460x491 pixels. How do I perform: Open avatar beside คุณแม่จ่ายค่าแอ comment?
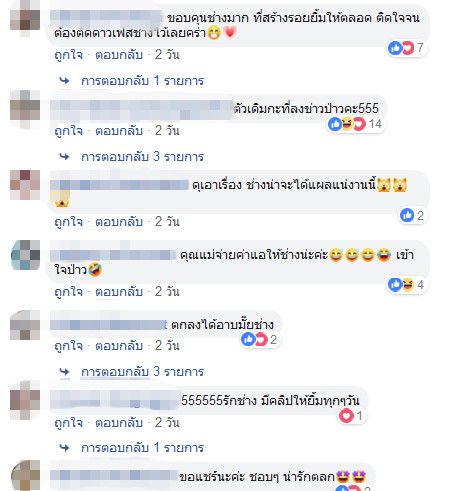click(25, 255)
